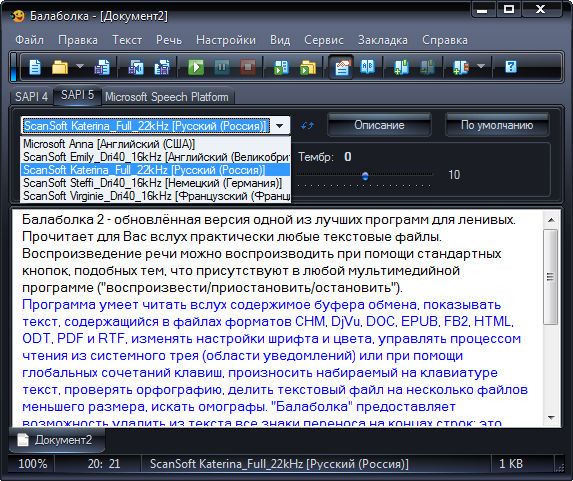Click the Split and convert to audio icon
The image size is (573, 481).
(x=162, y=67)
